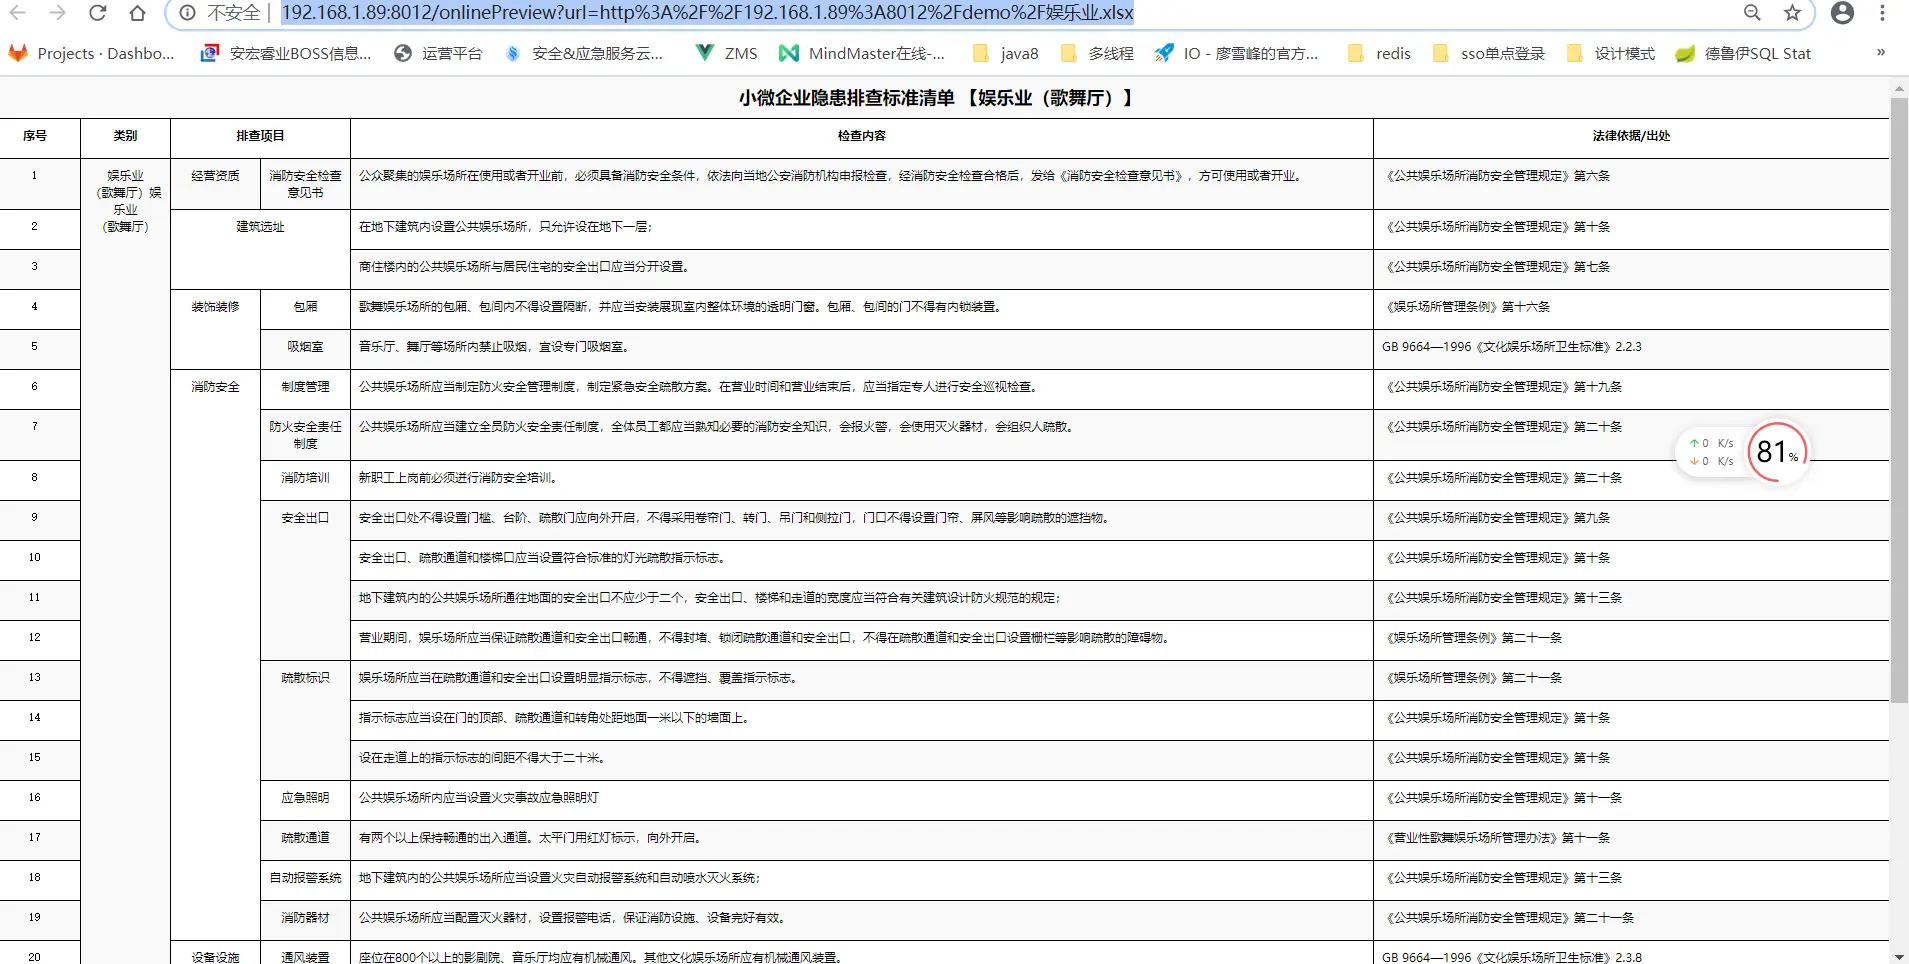
Task: Select the 应急照明 cell
Action: [305, 798]
